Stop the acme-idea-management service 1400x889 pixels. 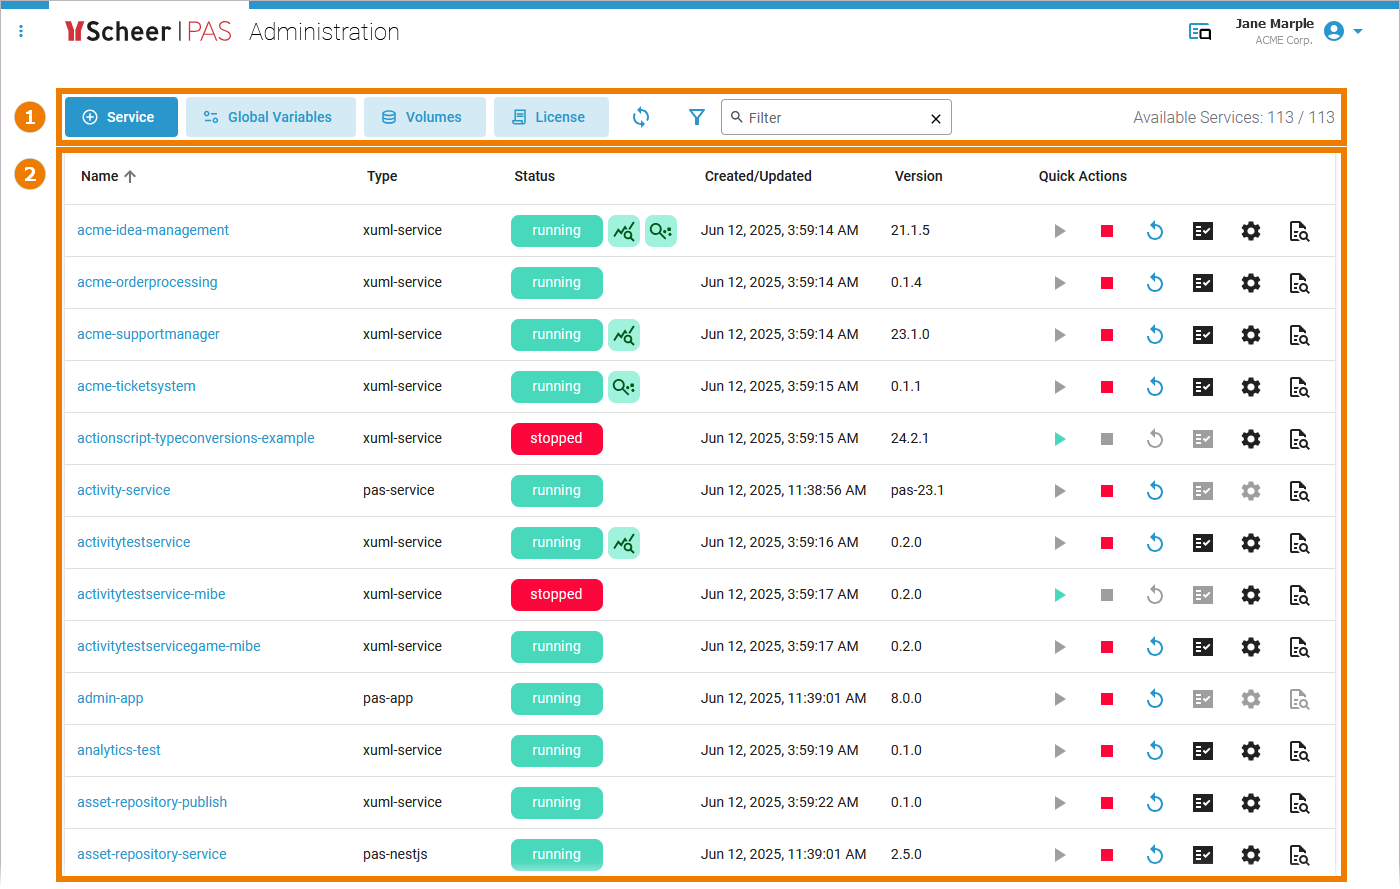1107,231
